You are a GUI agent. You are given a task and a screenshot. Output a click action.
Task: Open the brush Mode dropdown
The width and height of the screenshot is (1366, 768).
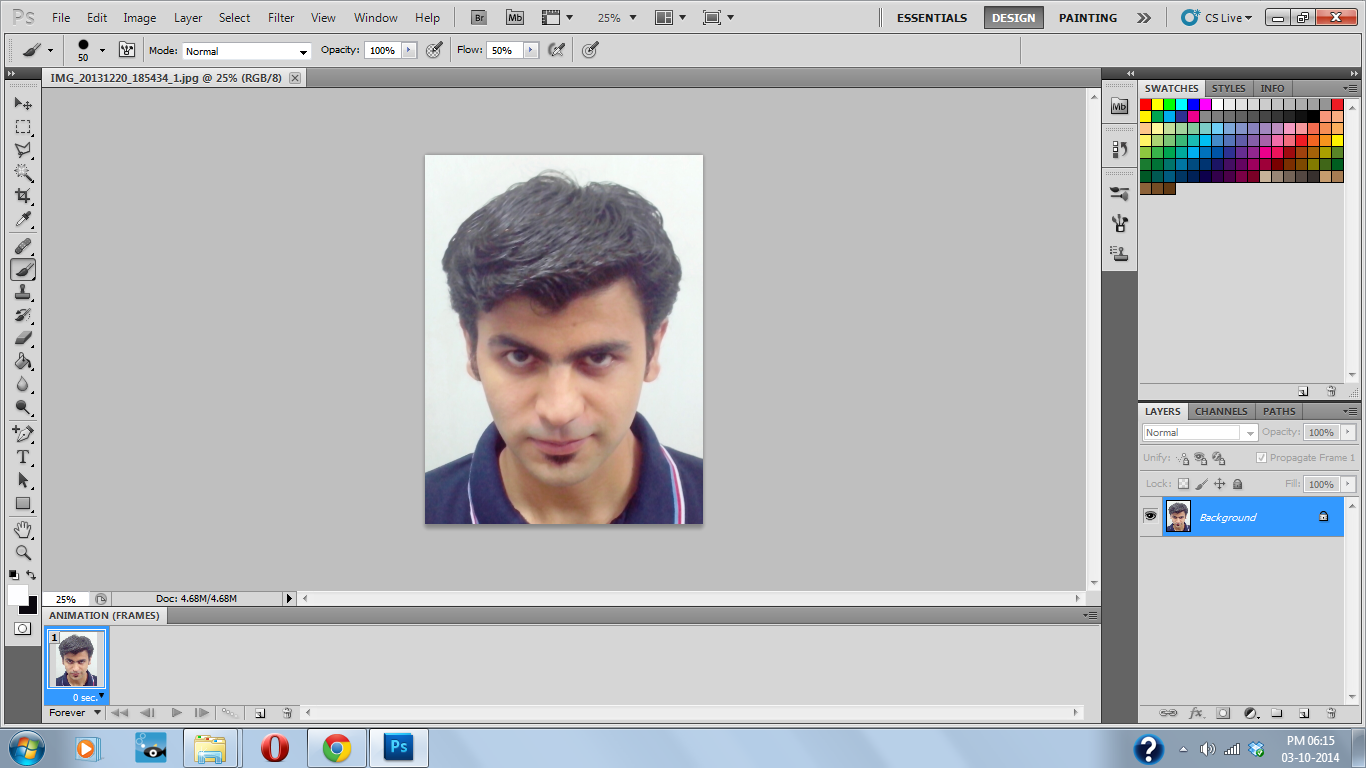(246, 51)
